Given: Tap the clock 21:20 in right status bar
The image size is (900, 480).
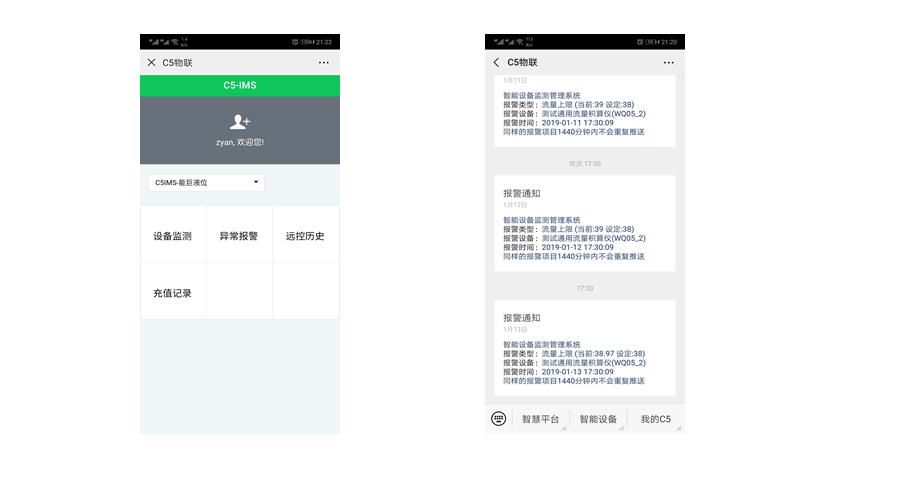Looking at the screenshot, I should point(669,42).
